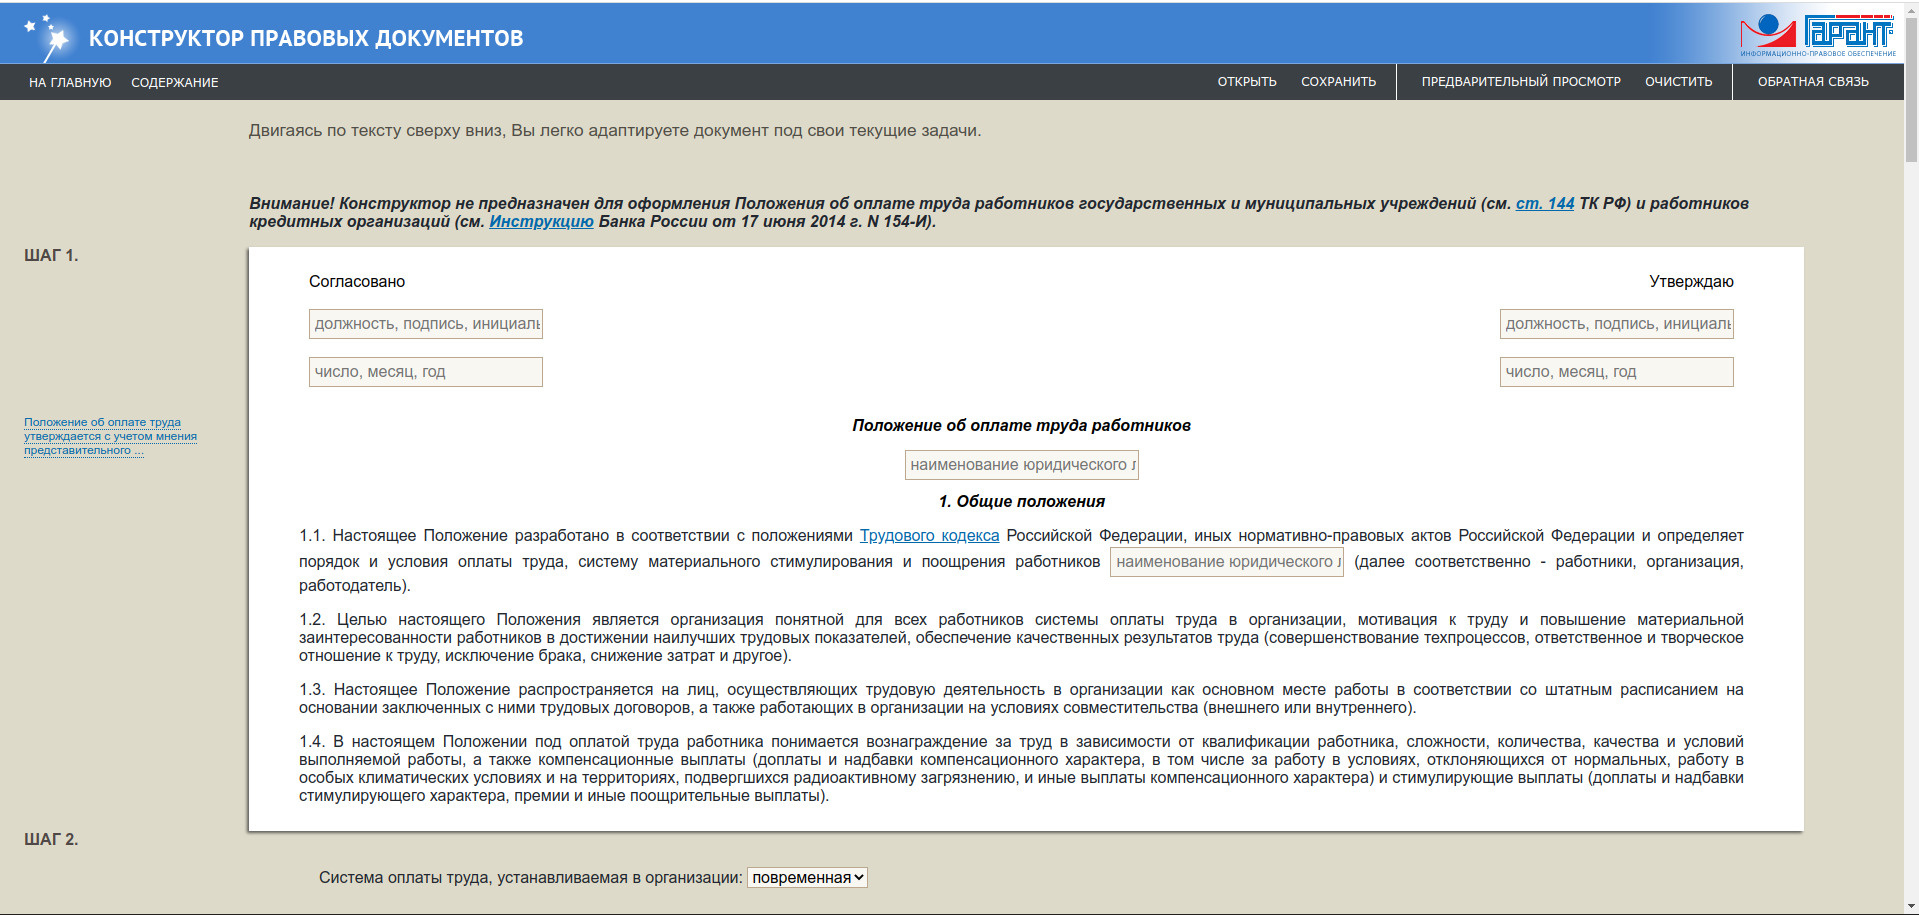Open ОБРАТНАЯ СВЯЗЬ
Screen dimensions: 1919x915
point(1813,82)
